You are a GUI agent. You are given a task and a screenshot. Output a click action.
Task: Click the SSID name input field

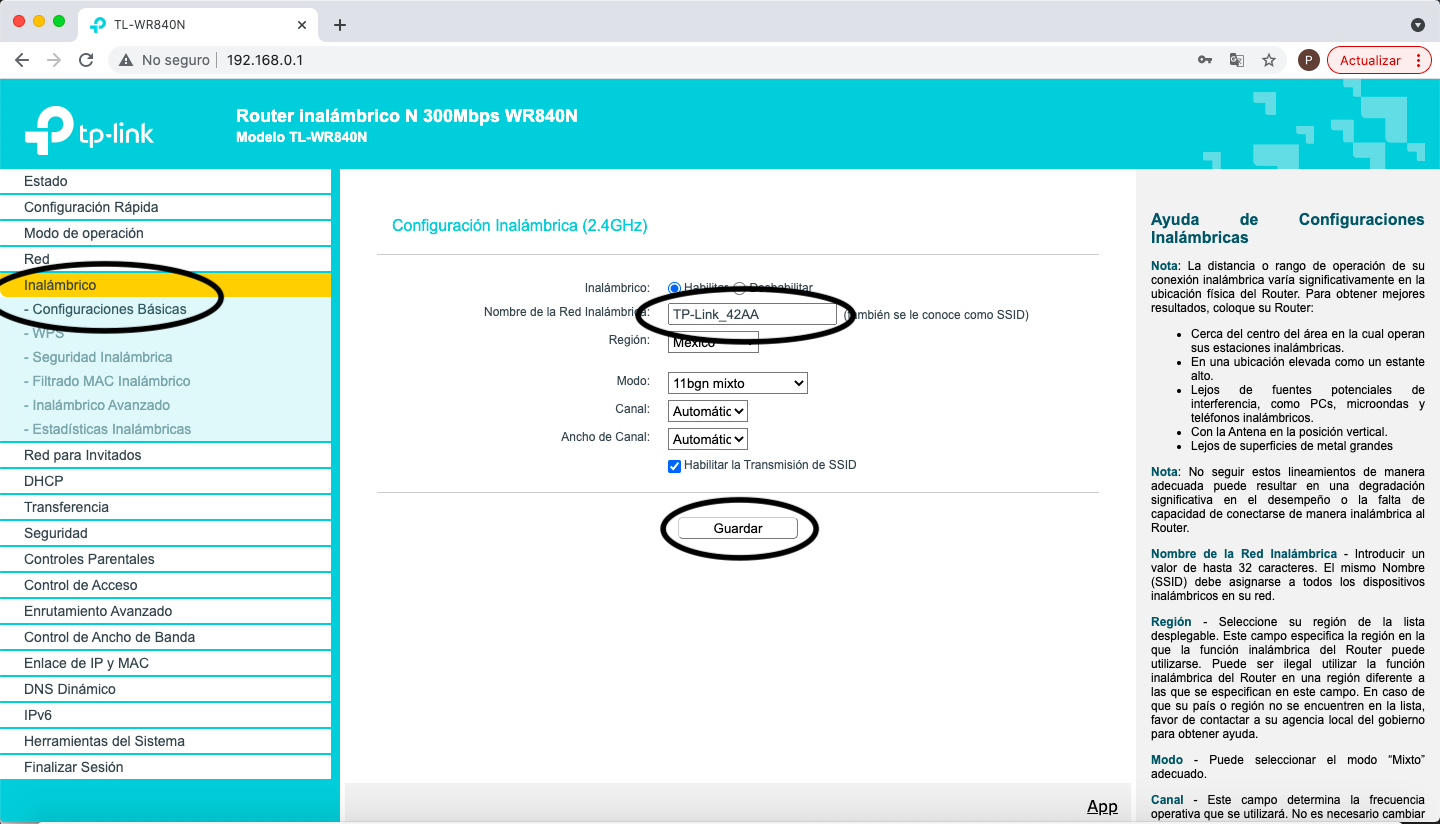click(753, 314)
